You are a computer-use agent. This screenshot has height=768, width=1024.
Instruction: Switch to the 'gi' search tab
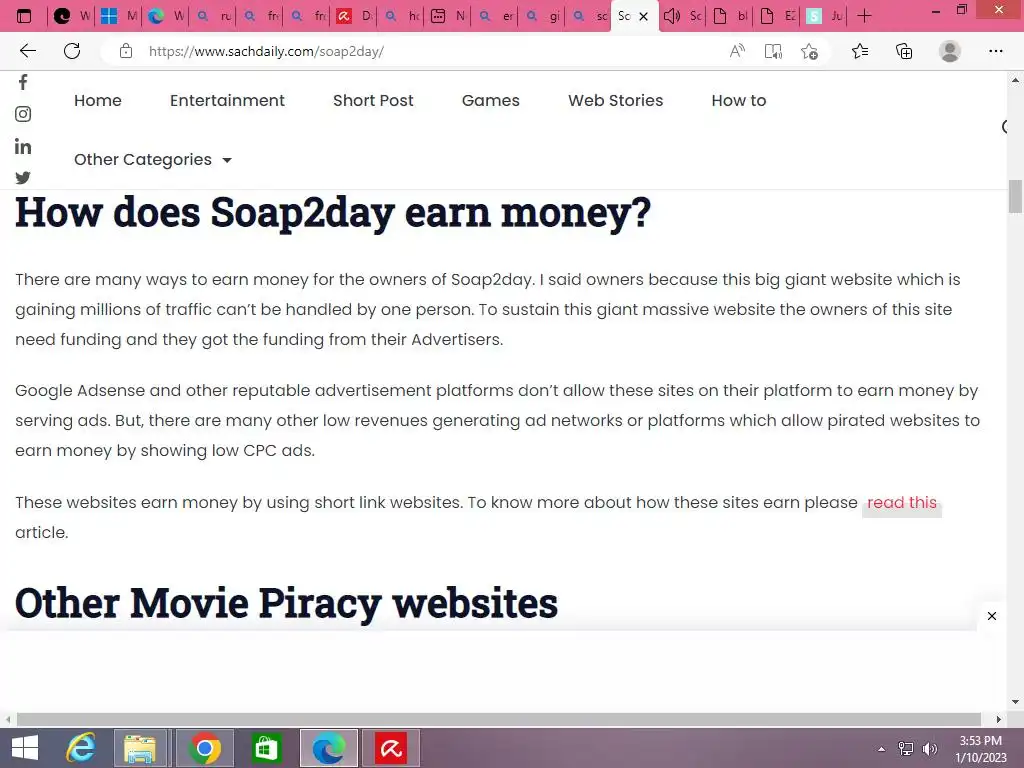(x=542, y=16)
